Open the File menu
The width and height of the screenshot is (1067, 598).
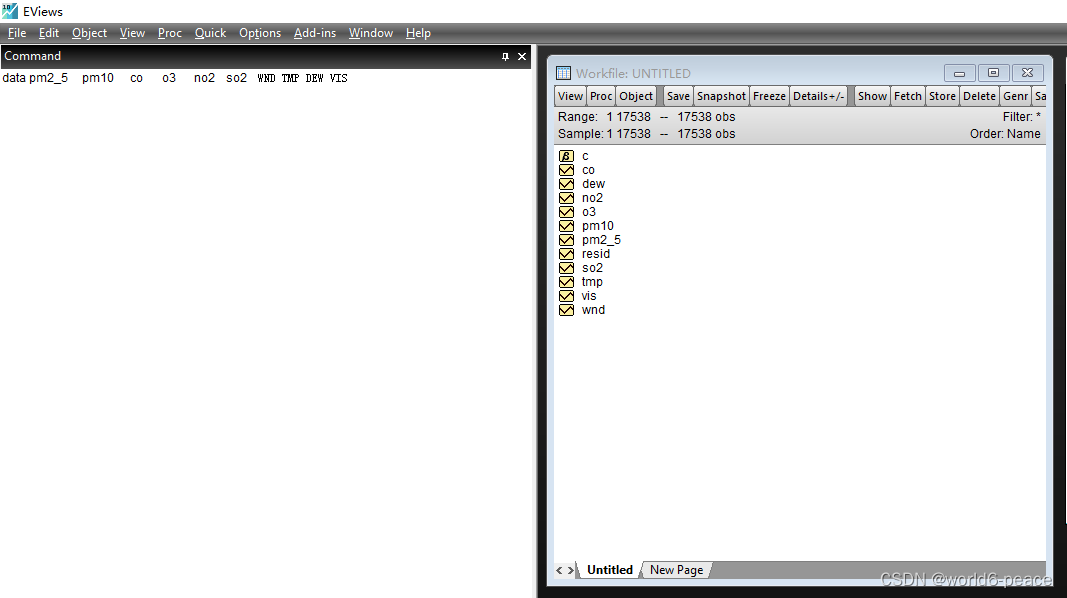click(x=17, y=33)
